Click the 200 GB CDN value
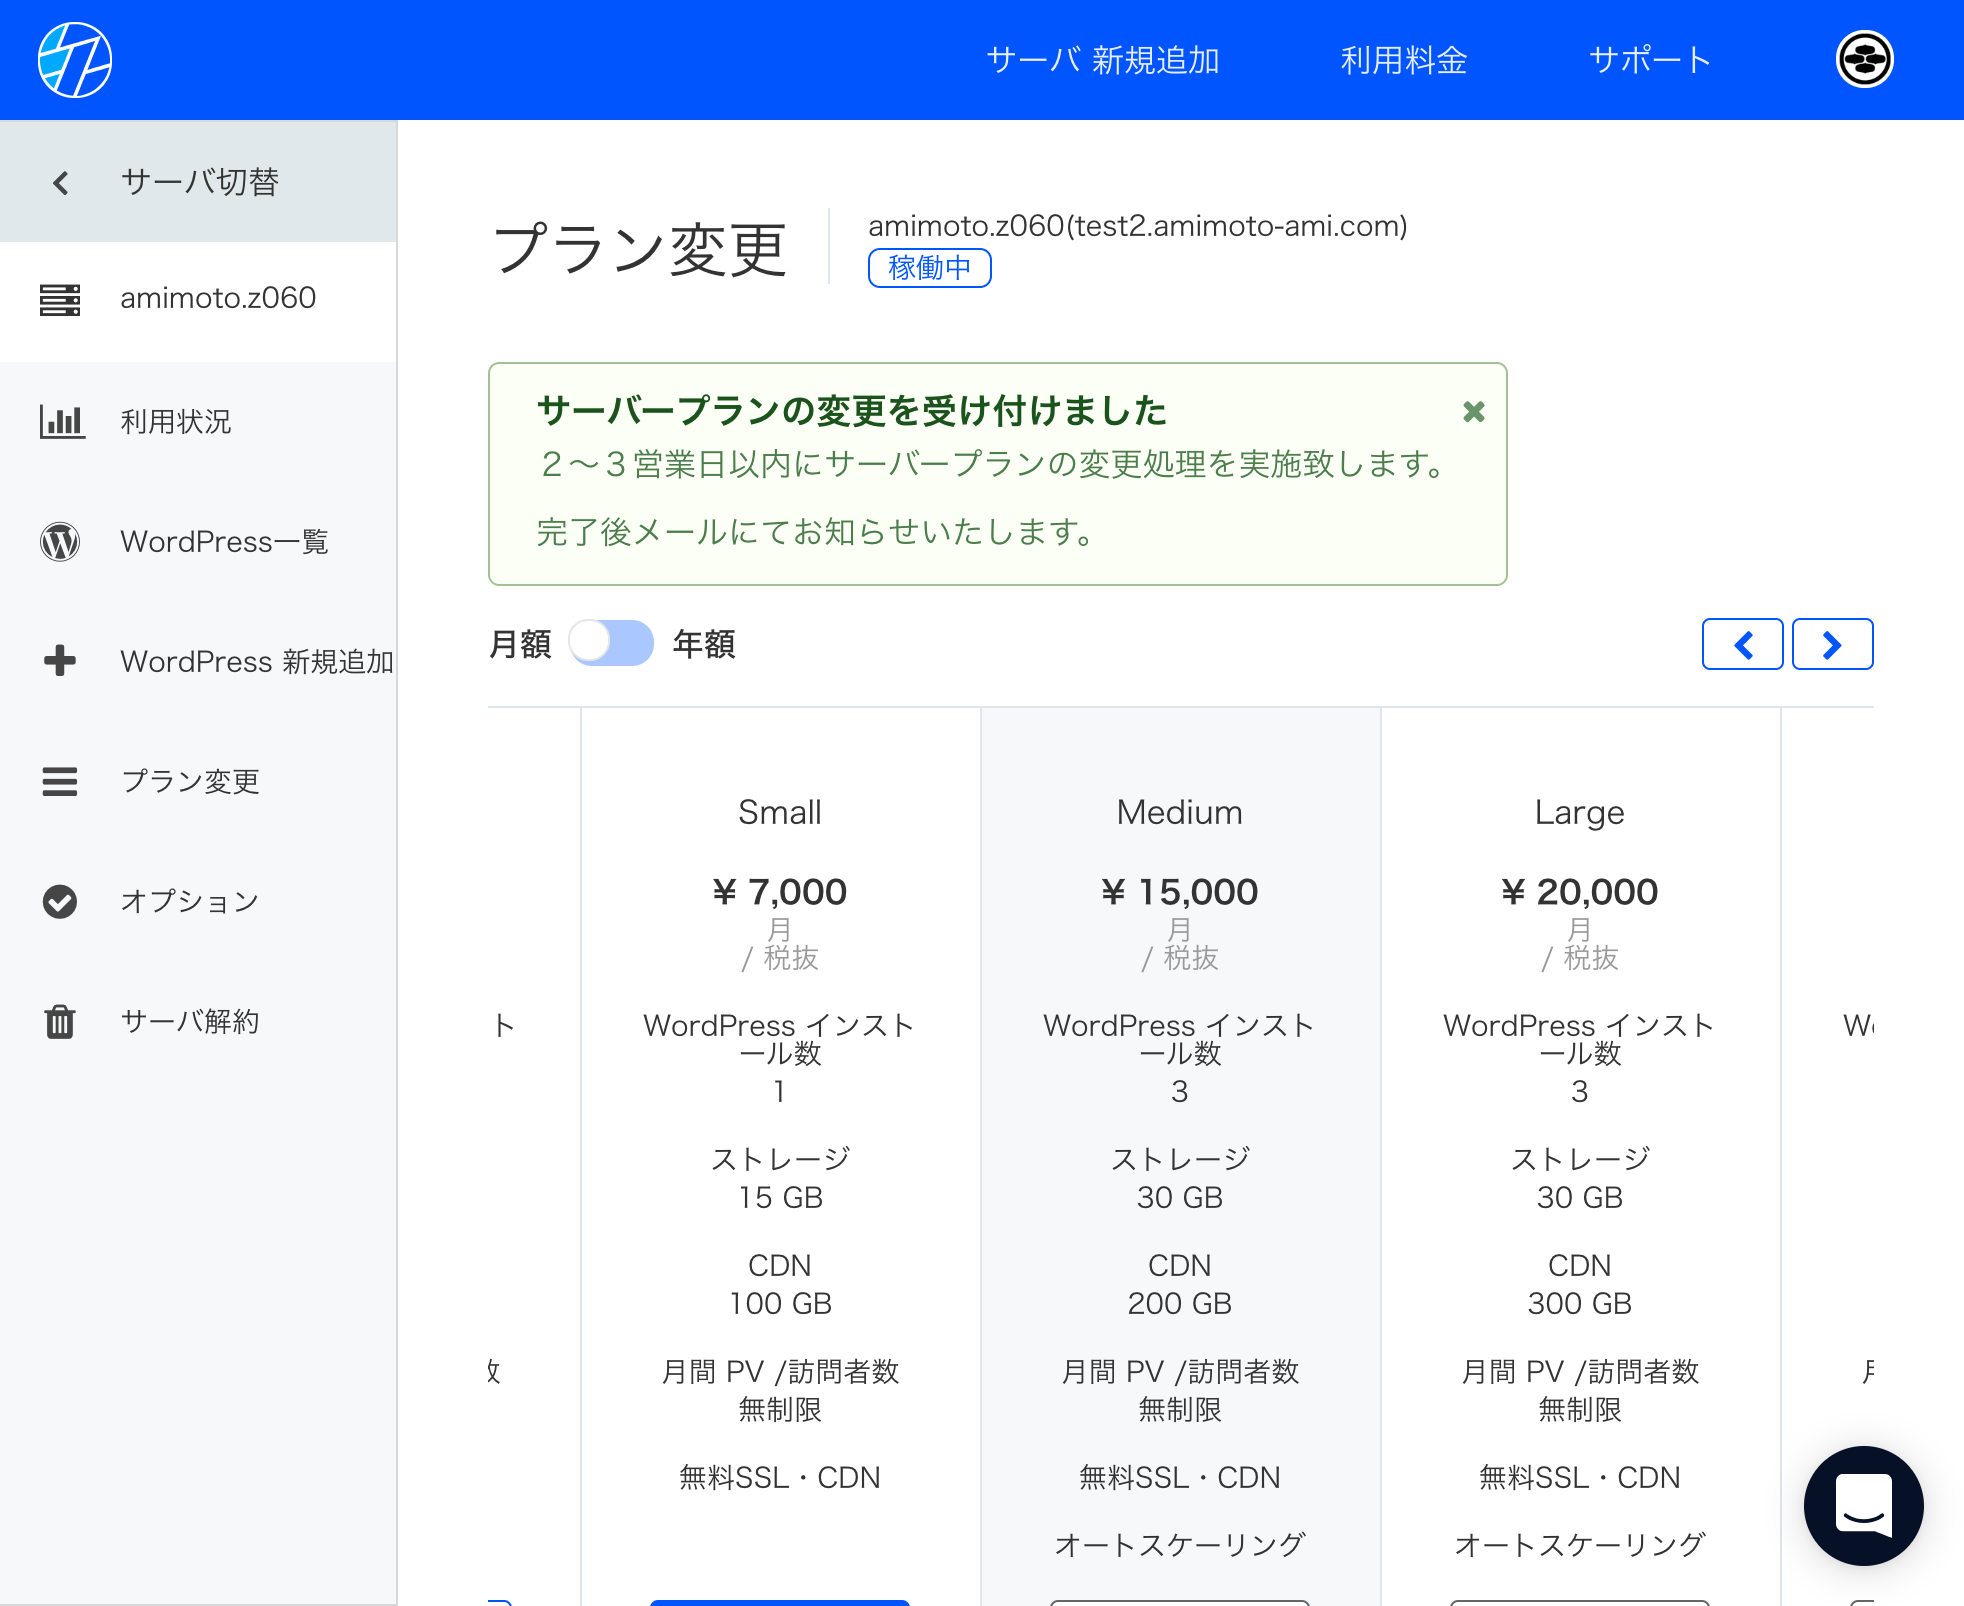Screen dimensions: 1964x1606 point(1180,1303)
